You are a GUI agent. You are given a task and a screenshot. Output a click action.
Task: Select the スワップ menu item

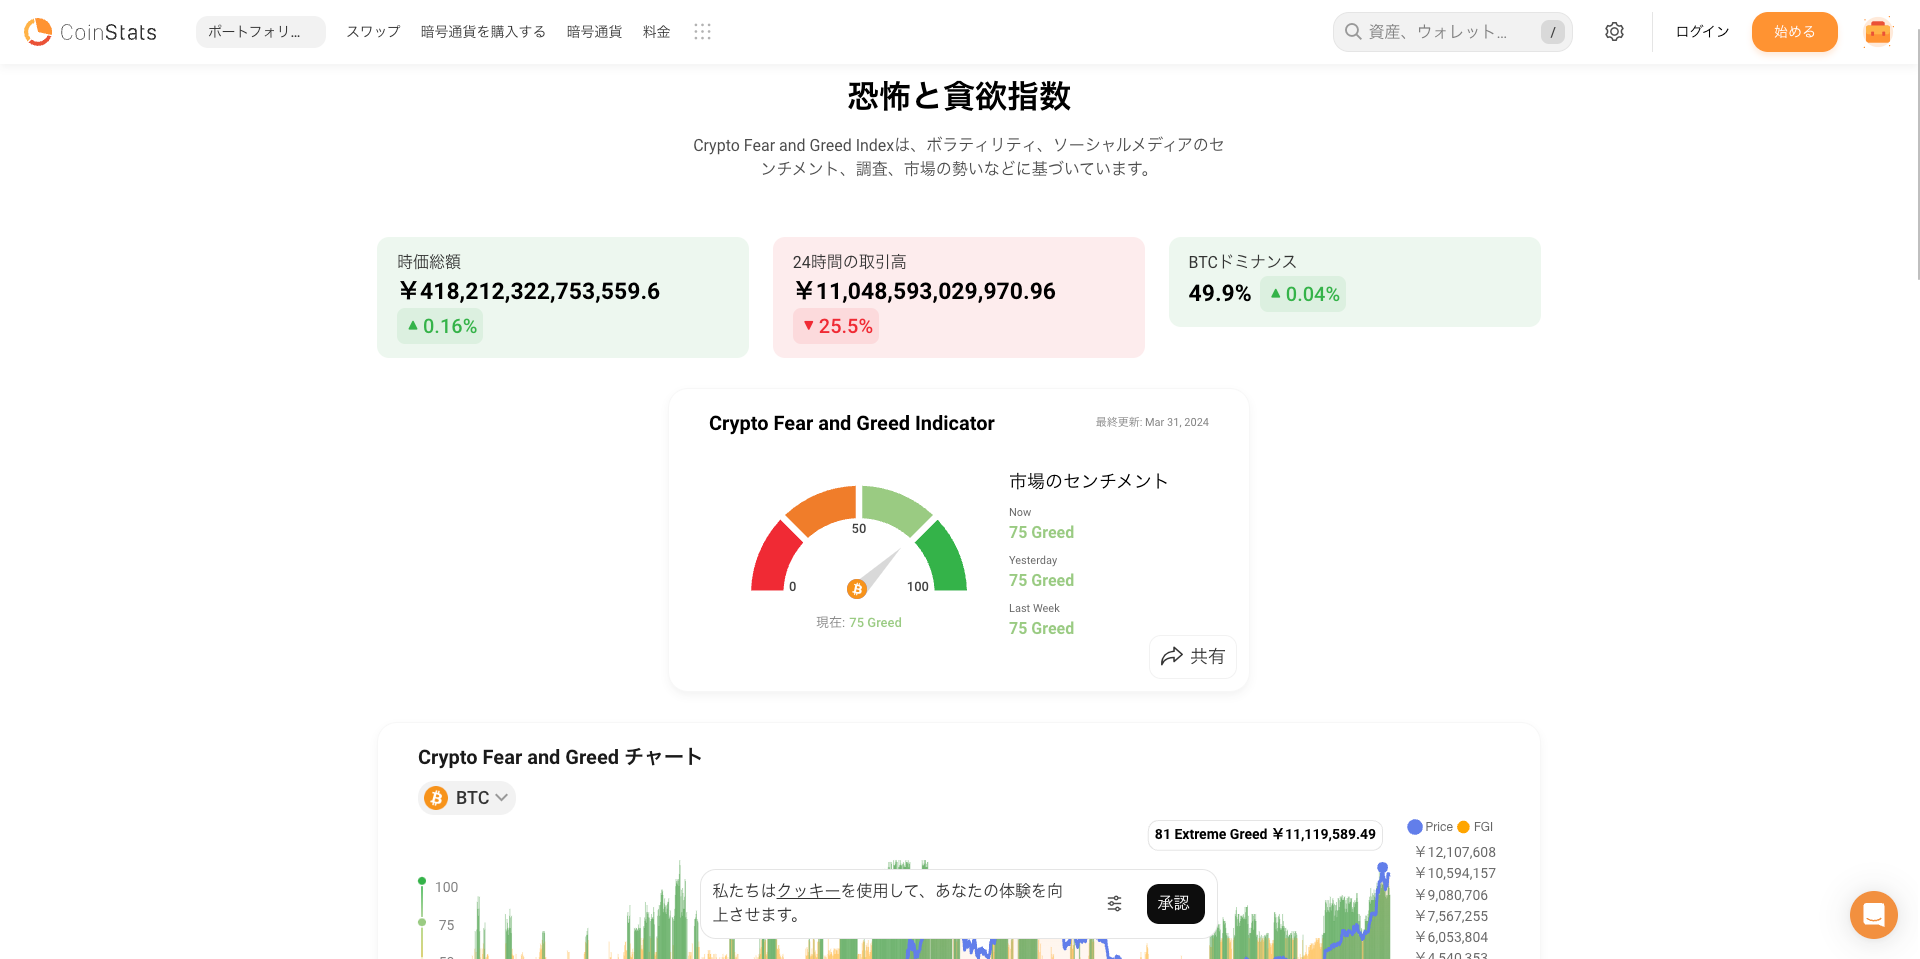point(372,31)
